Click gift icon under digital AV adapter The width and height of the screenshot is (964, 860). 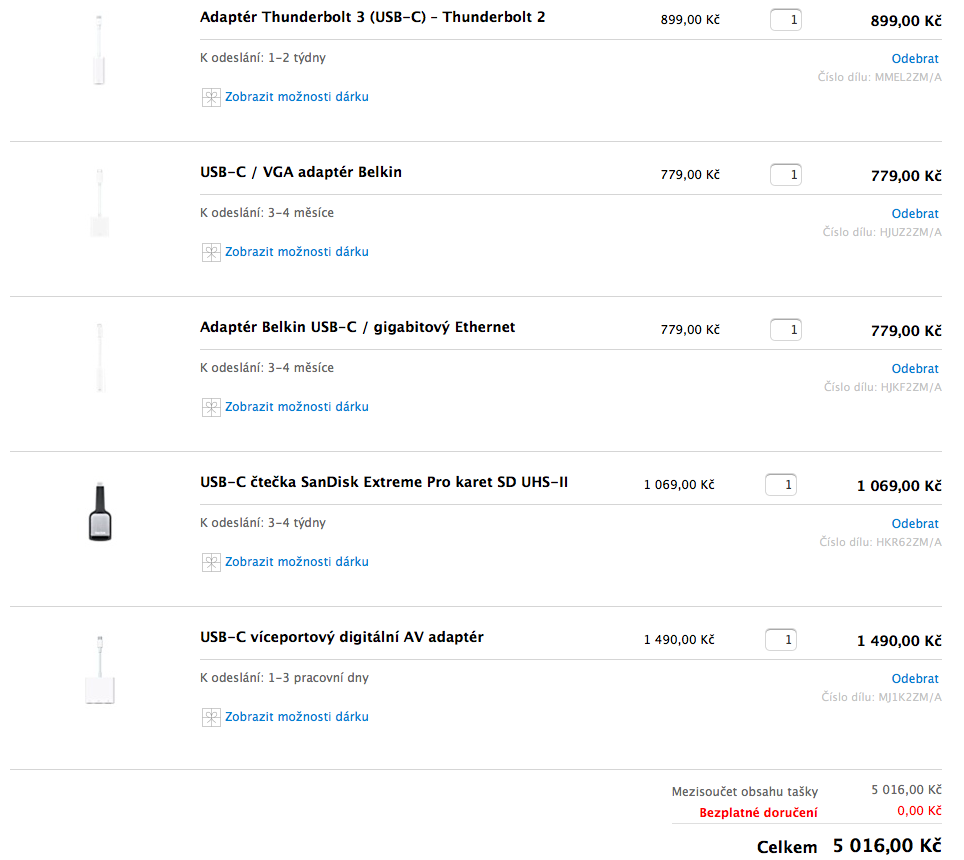pos(211,717)
